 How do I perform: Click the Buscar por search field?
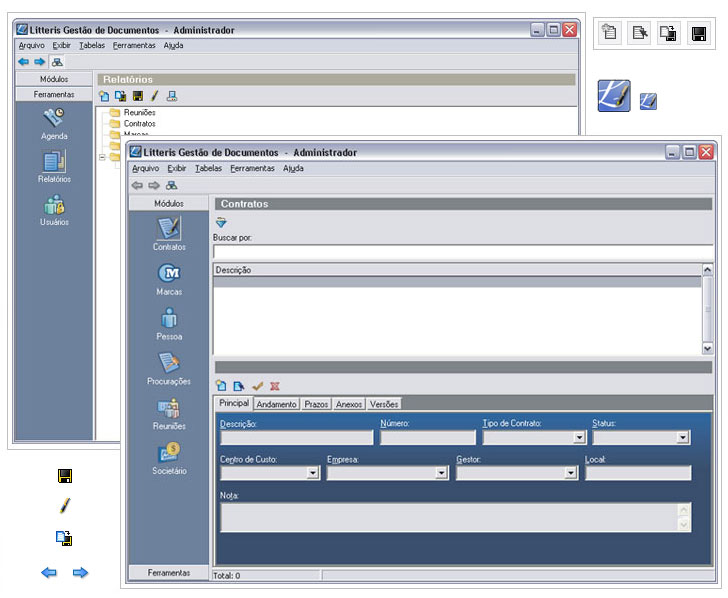point(463,252)
